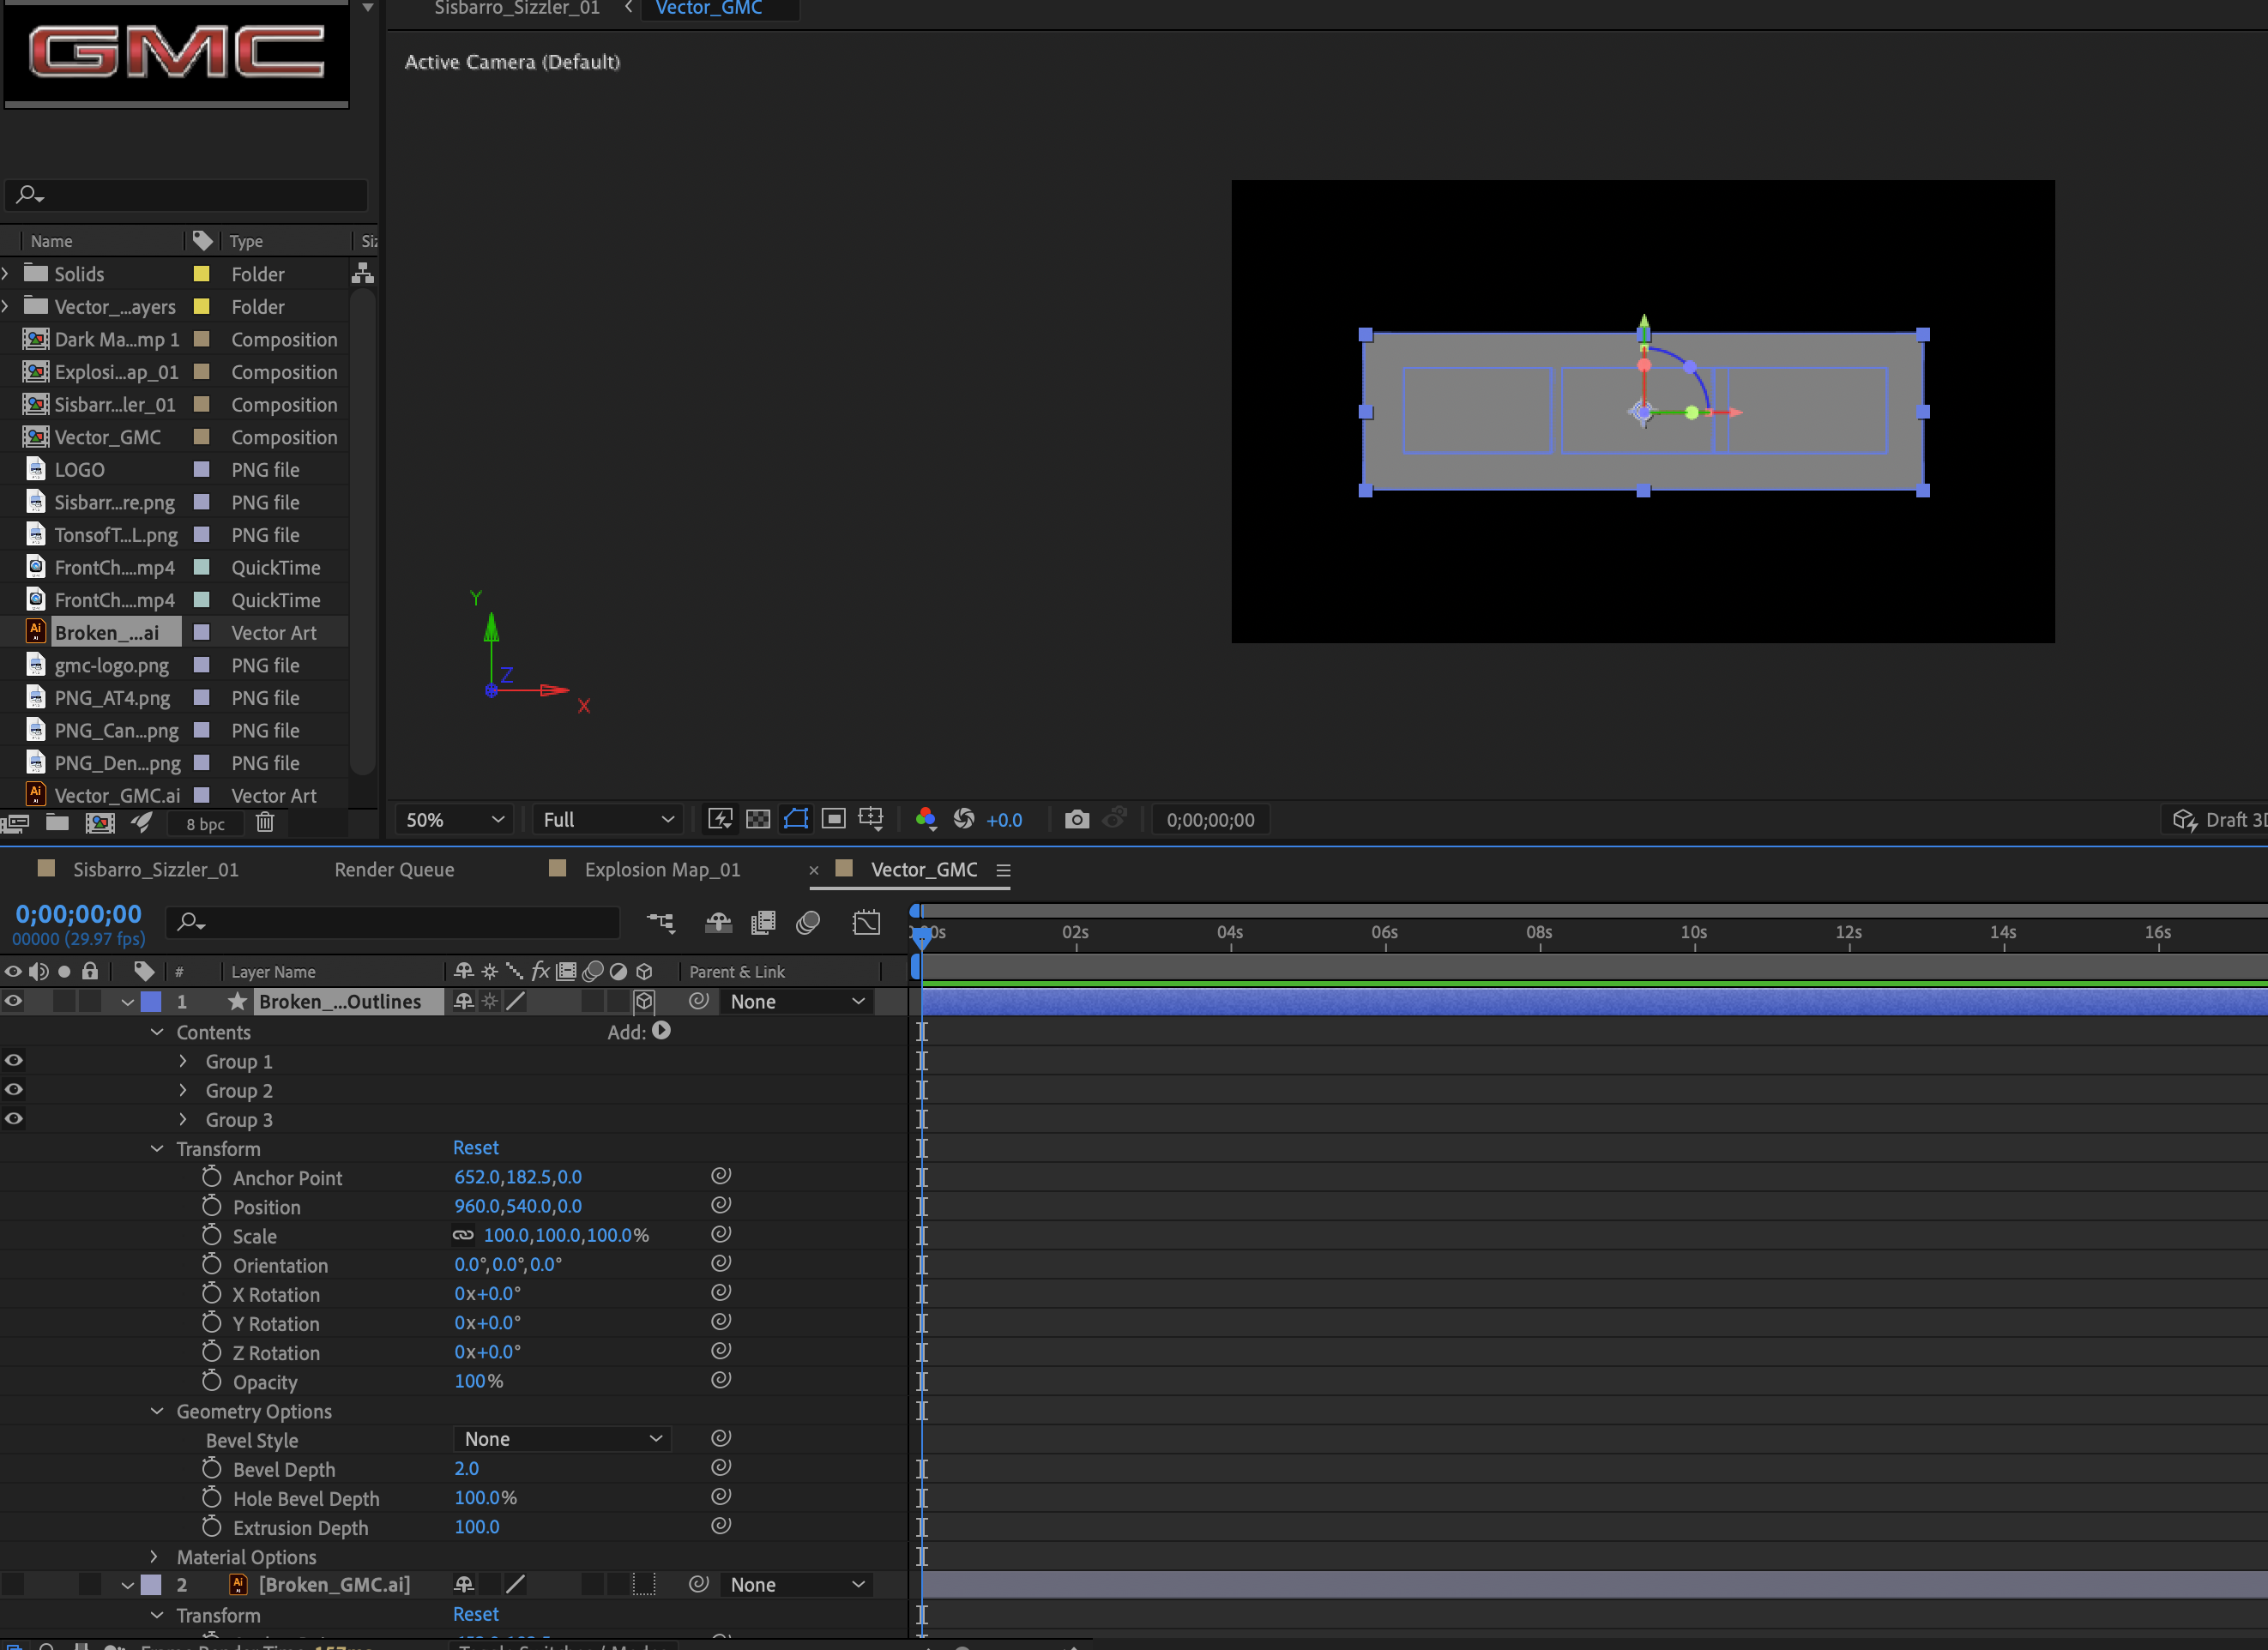The width and height of the screenshot is (2268, 1650).
Task: Toggle Frame Blending for the composition
Action: point(763,922)
